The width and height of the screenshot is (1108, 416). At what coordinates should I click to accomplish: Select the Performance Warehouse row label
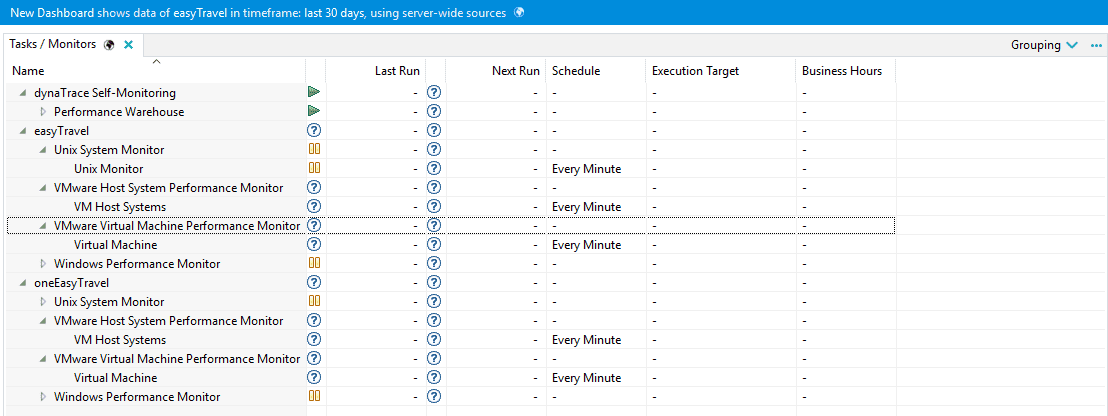coord(119,112)
